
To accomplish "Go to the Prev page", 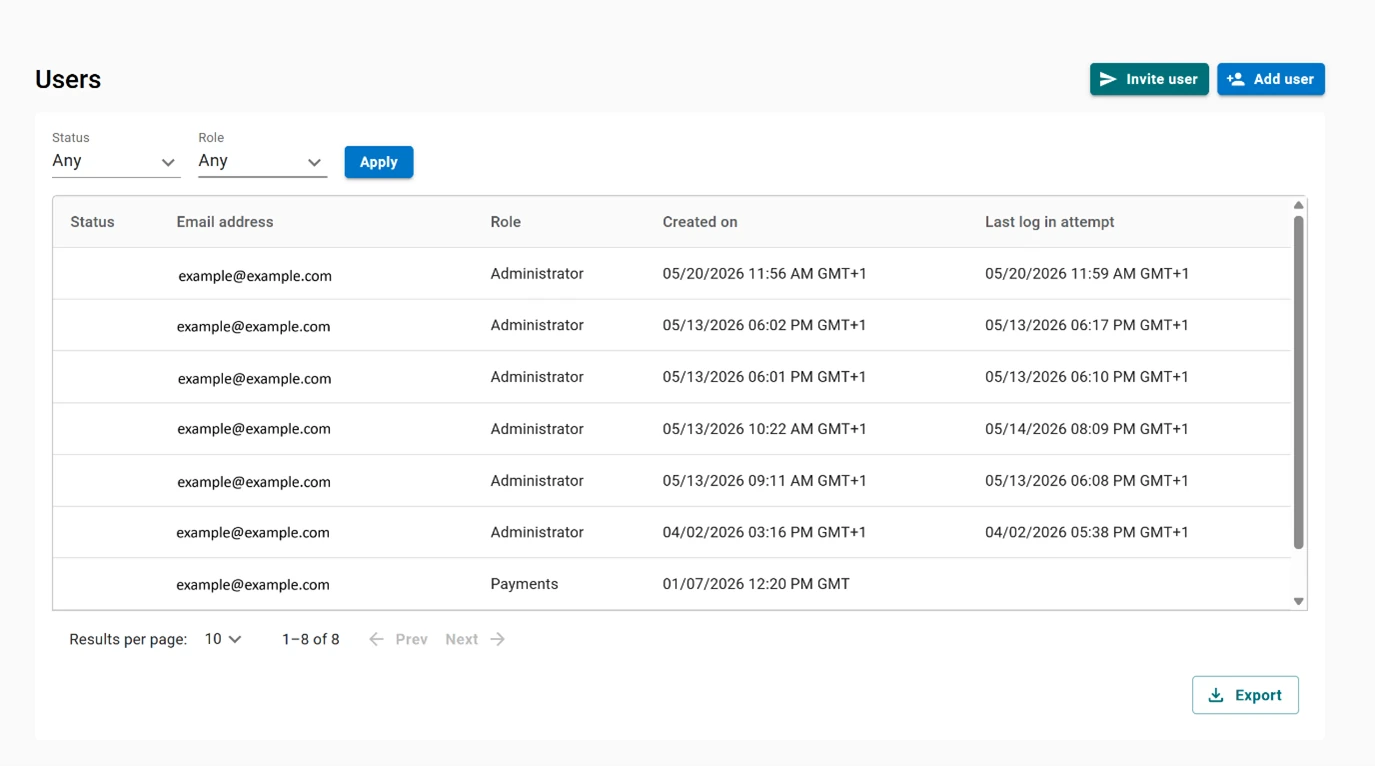I will click(x=398, y=639).
